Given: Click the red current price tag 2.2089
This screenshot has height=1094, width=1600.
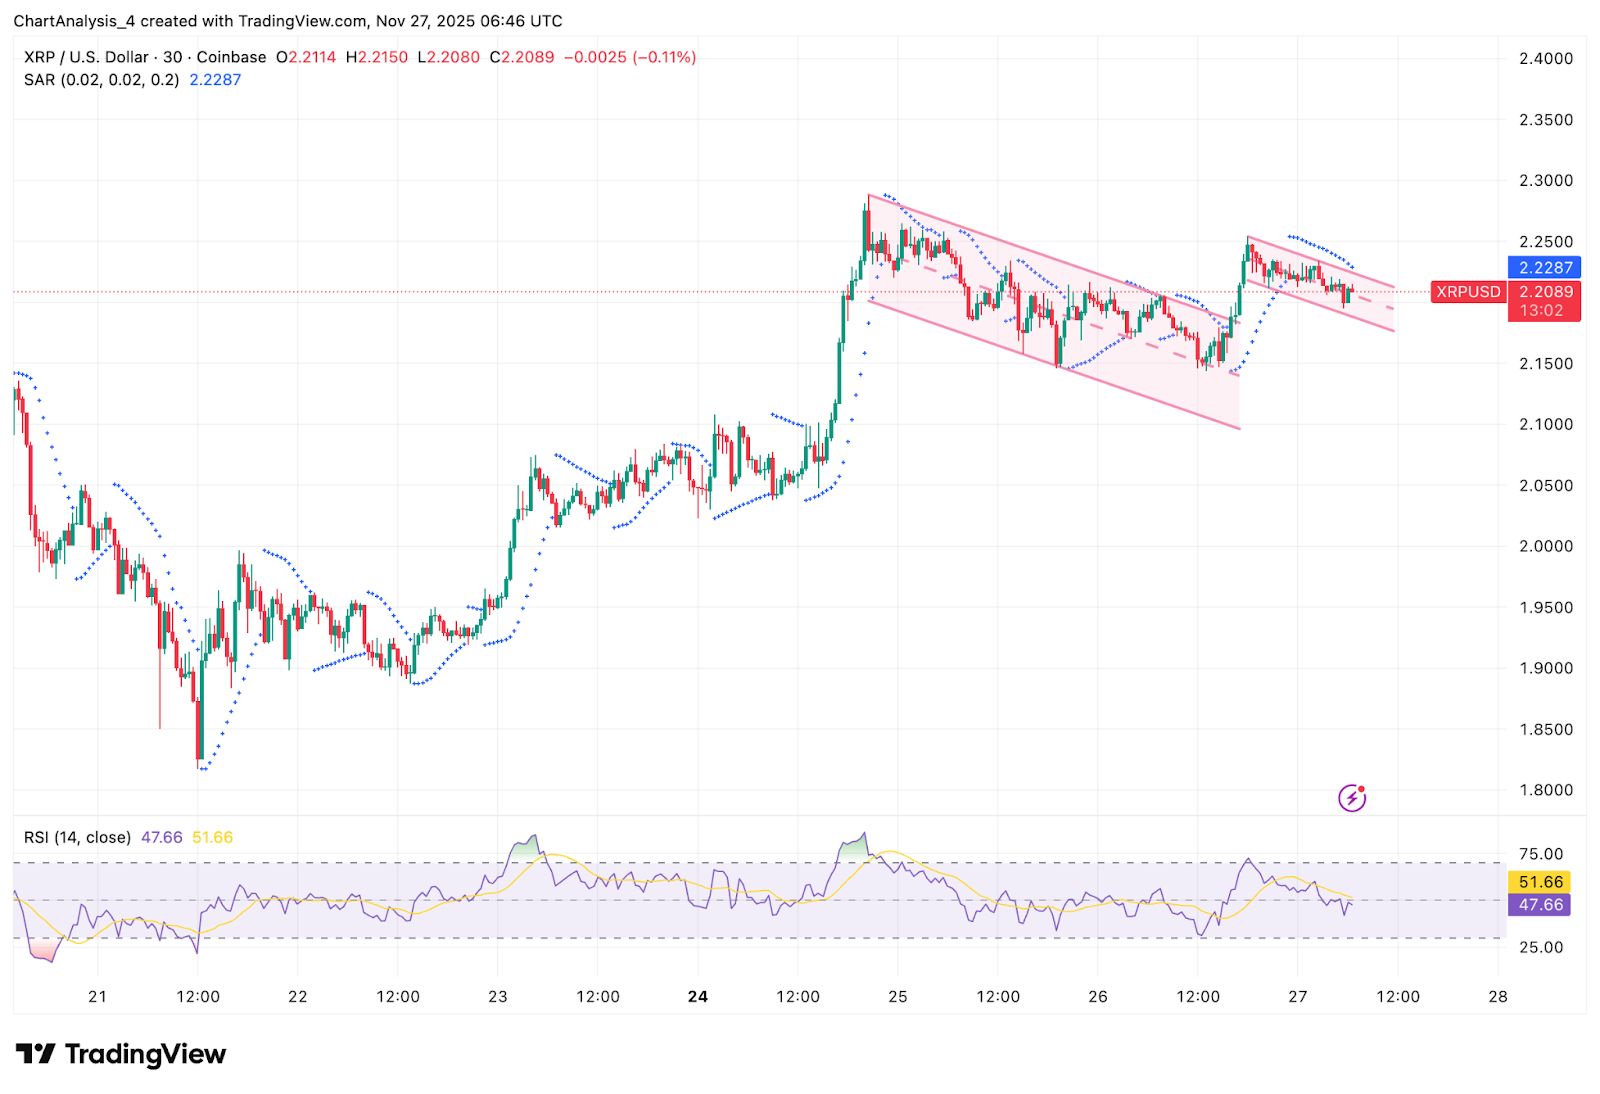Looking at the screenshot, I should [1544, 292].
